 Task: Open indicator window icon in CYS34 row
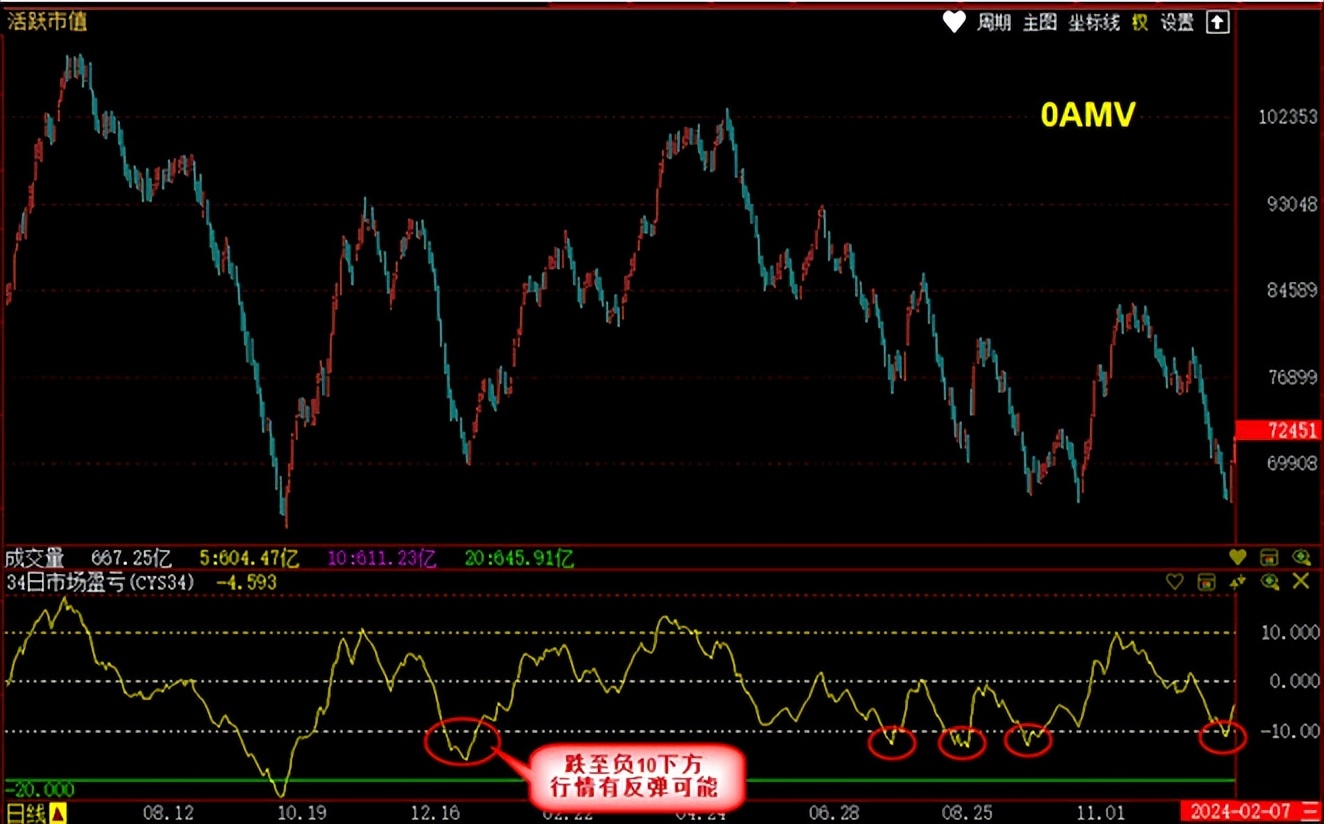(1207, 581)
